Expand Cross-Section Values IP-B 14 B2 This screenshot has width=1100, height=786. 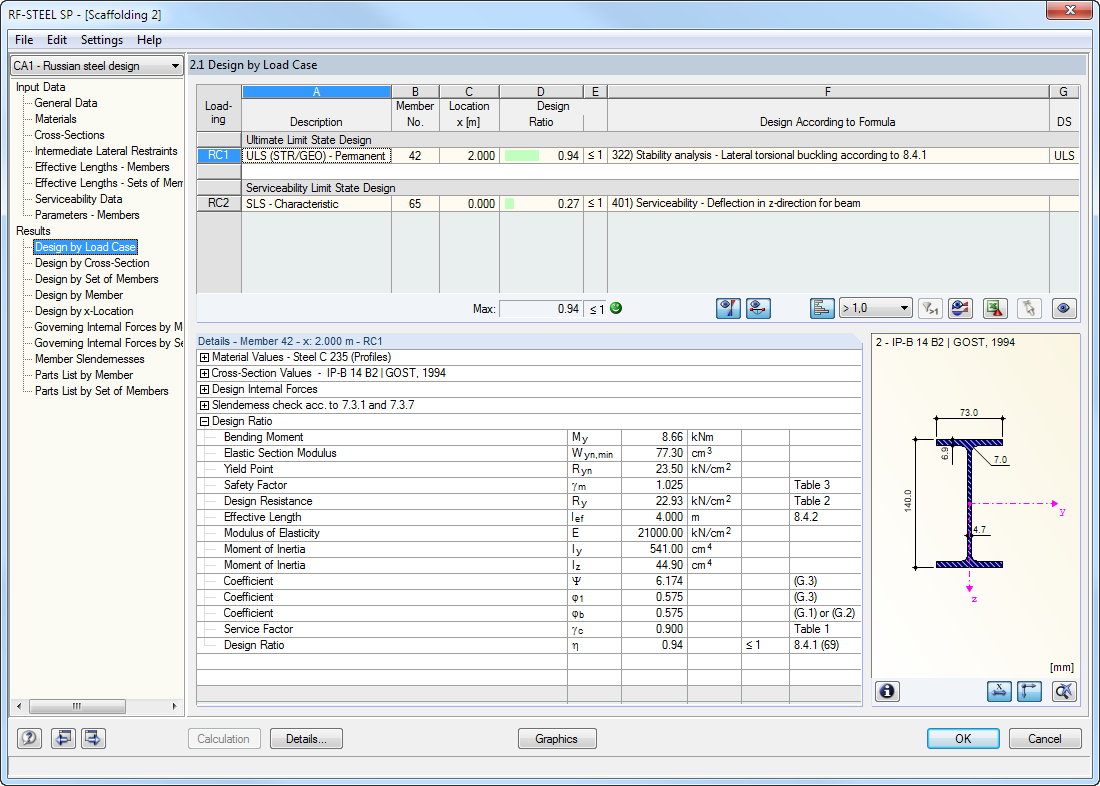tap(204, 373)
